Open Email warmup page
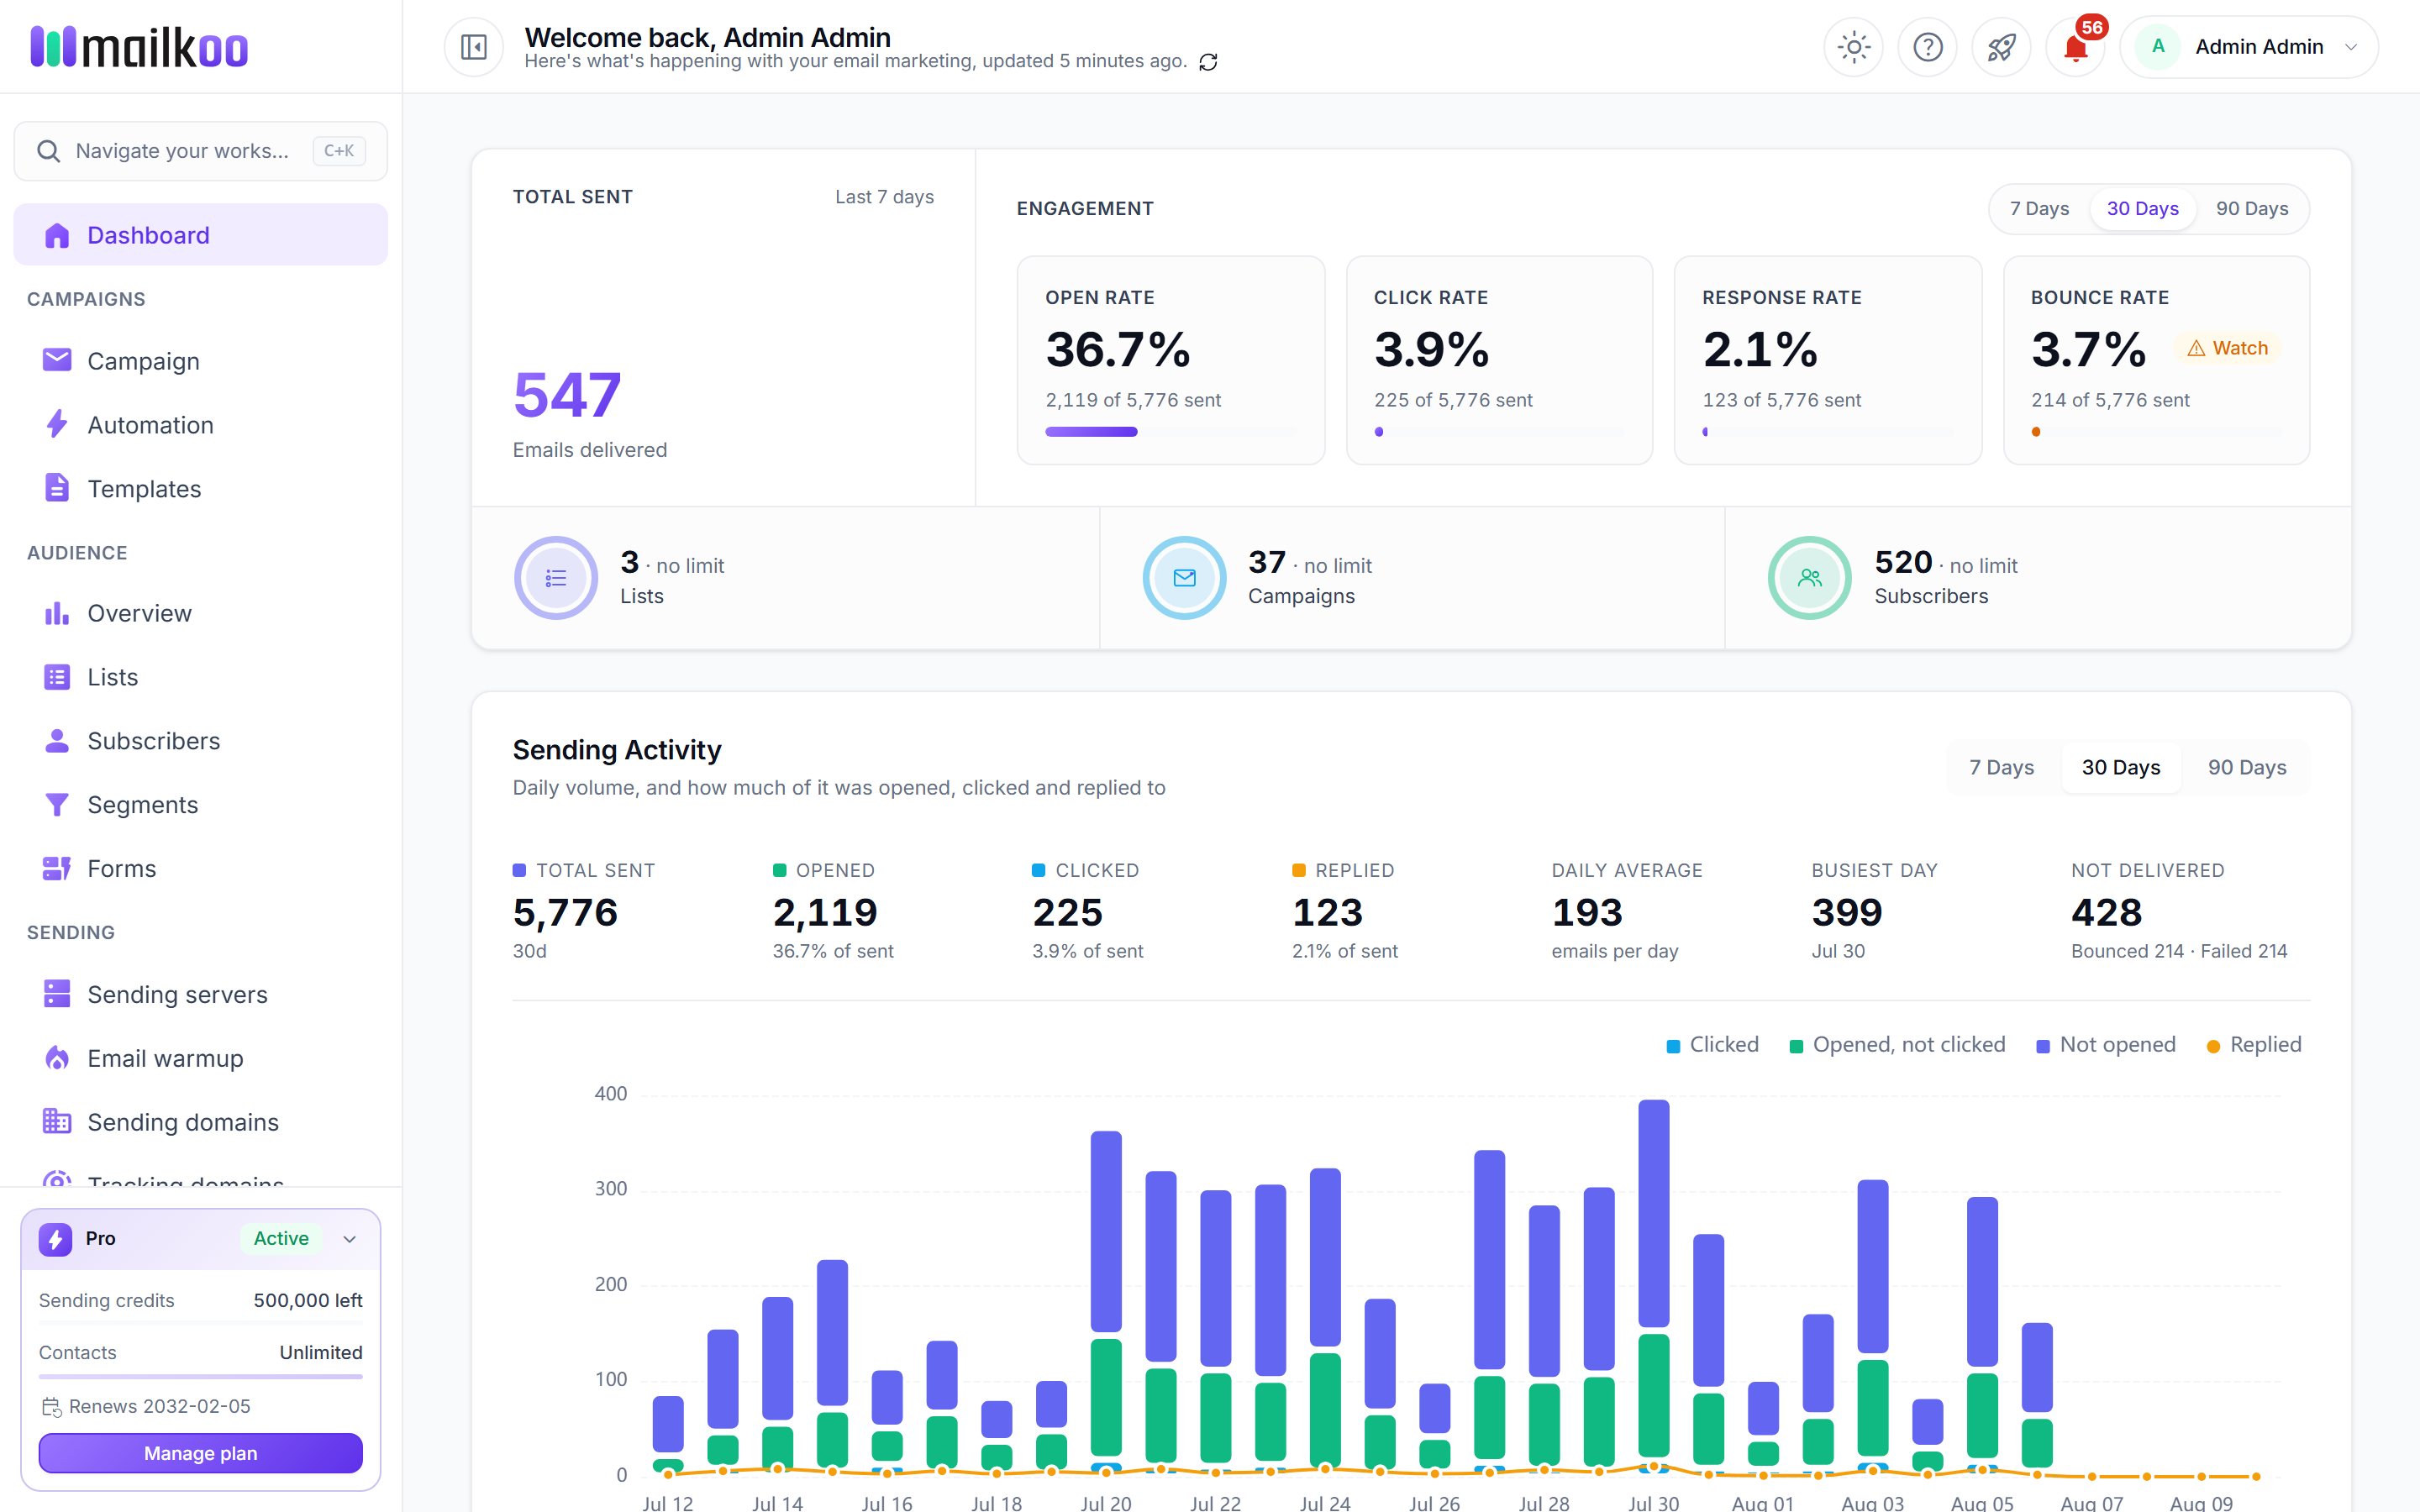Viewport: 2420px width, 1512px height. point(201,1058)
